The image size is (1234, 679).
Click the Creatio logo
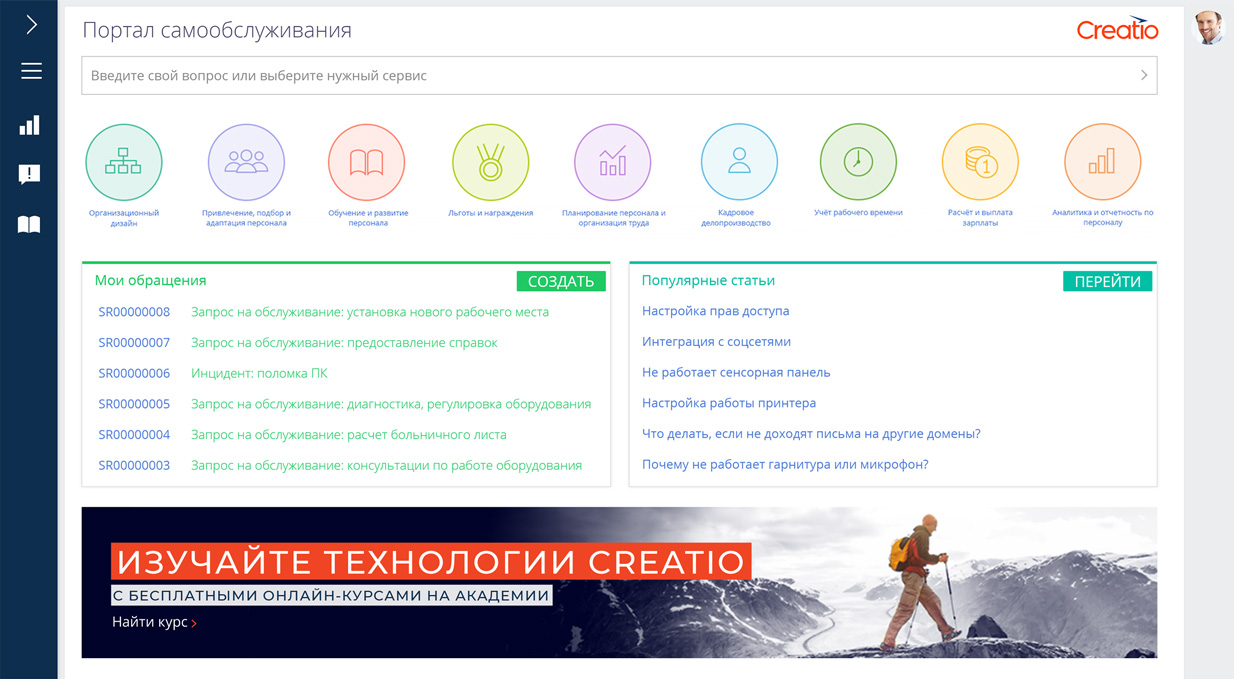pyautogui.click(x=1117, y=29)
